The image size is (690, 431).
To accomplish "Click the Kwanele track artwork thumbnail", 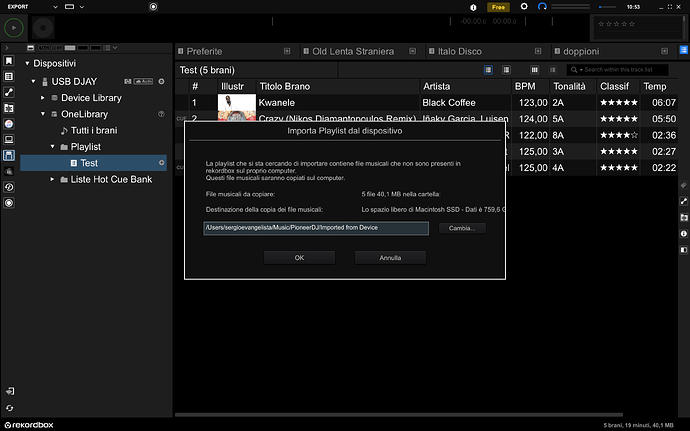I will pyautogui.click(x=237, y=103).
